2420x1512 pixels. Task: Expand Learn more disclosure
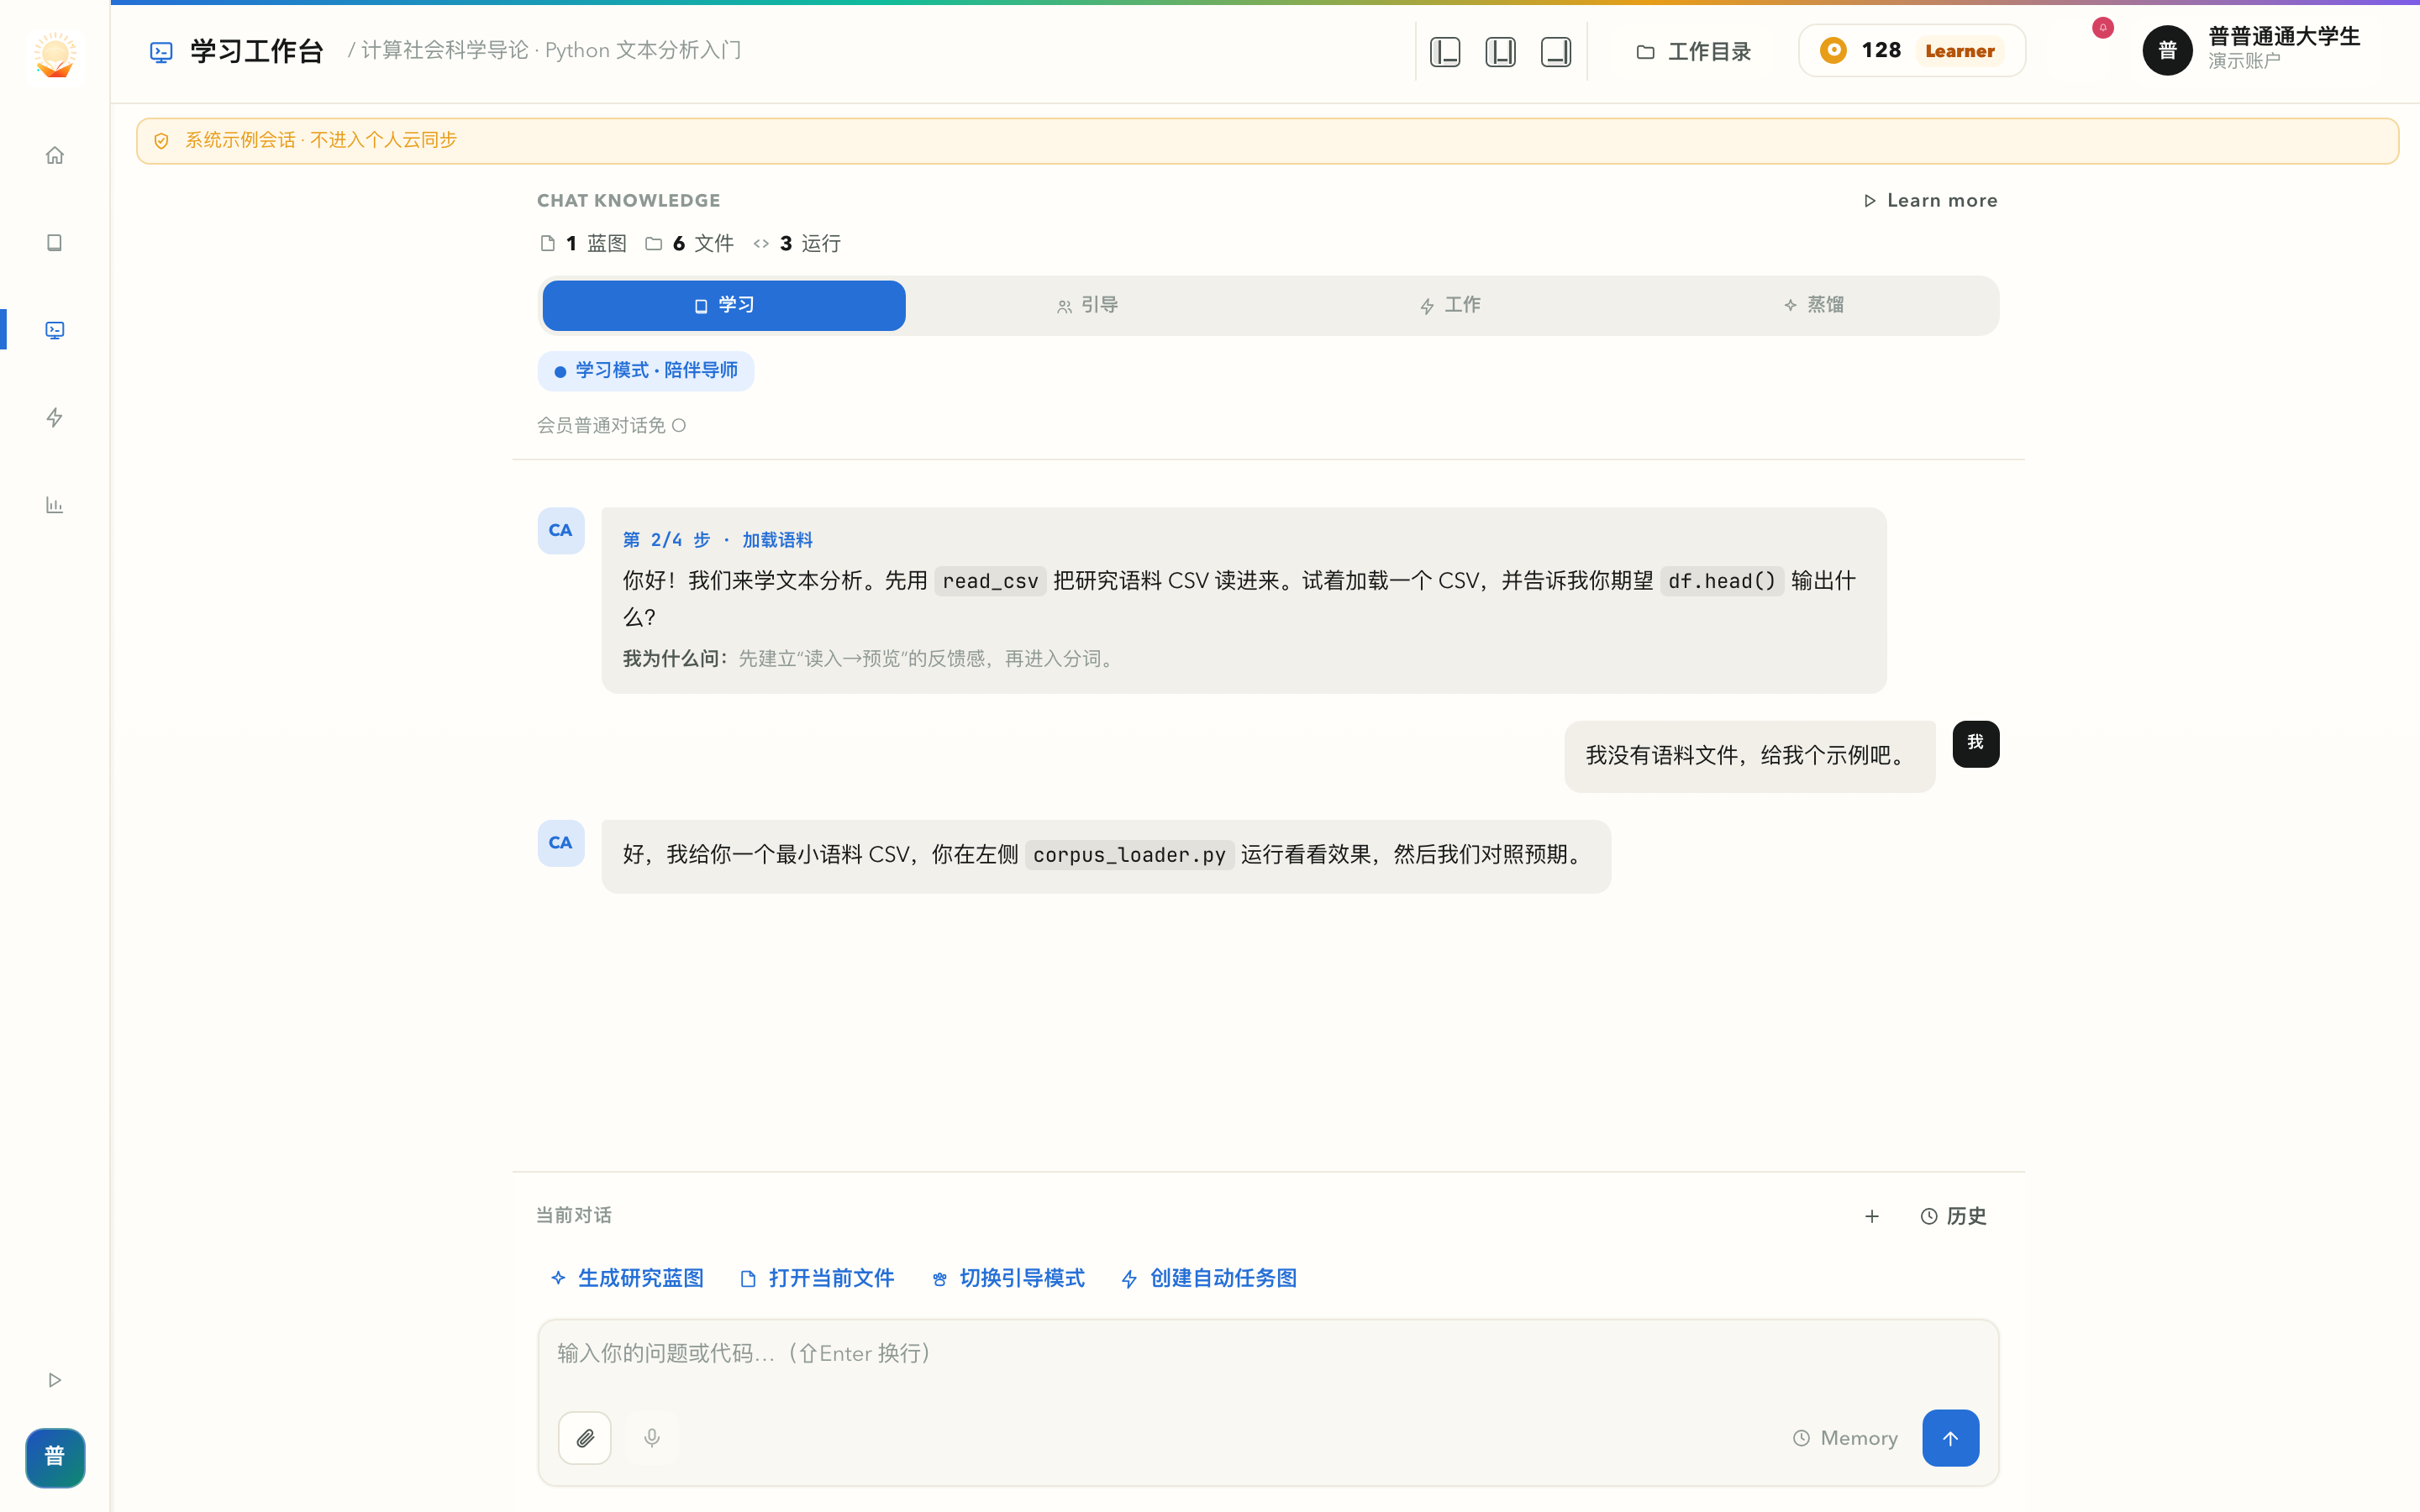coord(1930,201)
